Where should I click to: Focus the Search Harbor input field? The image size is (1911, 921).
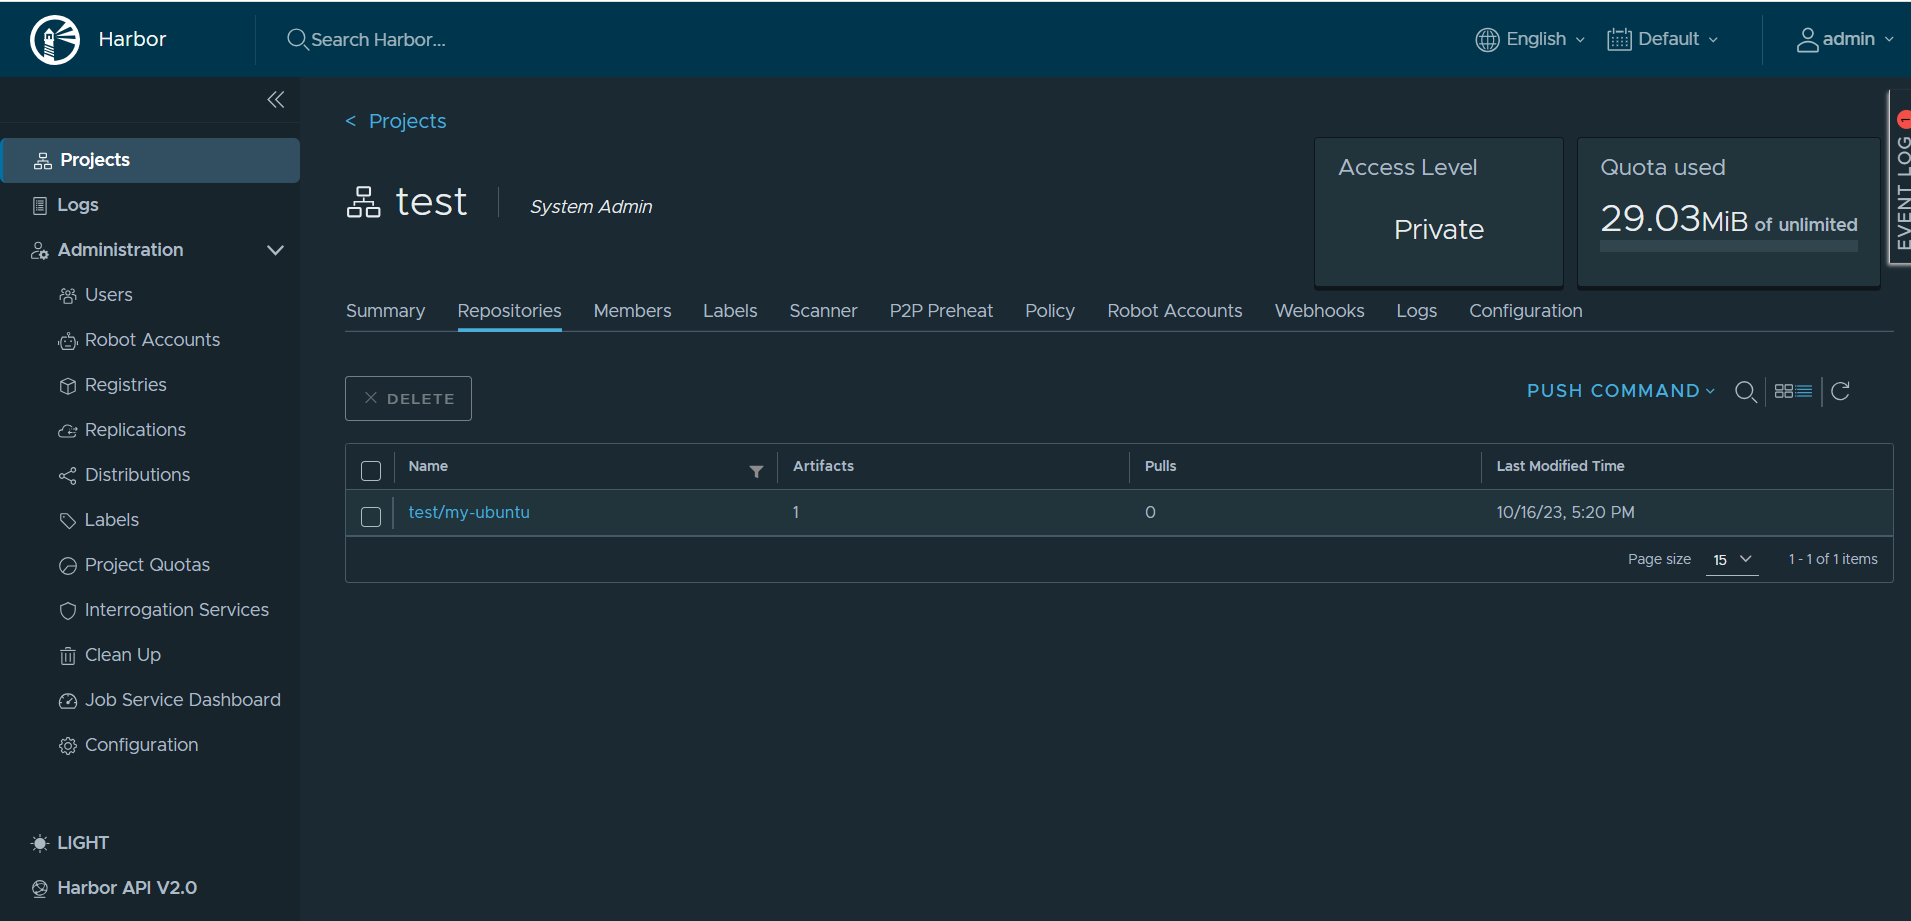click(x=378, y=40)
